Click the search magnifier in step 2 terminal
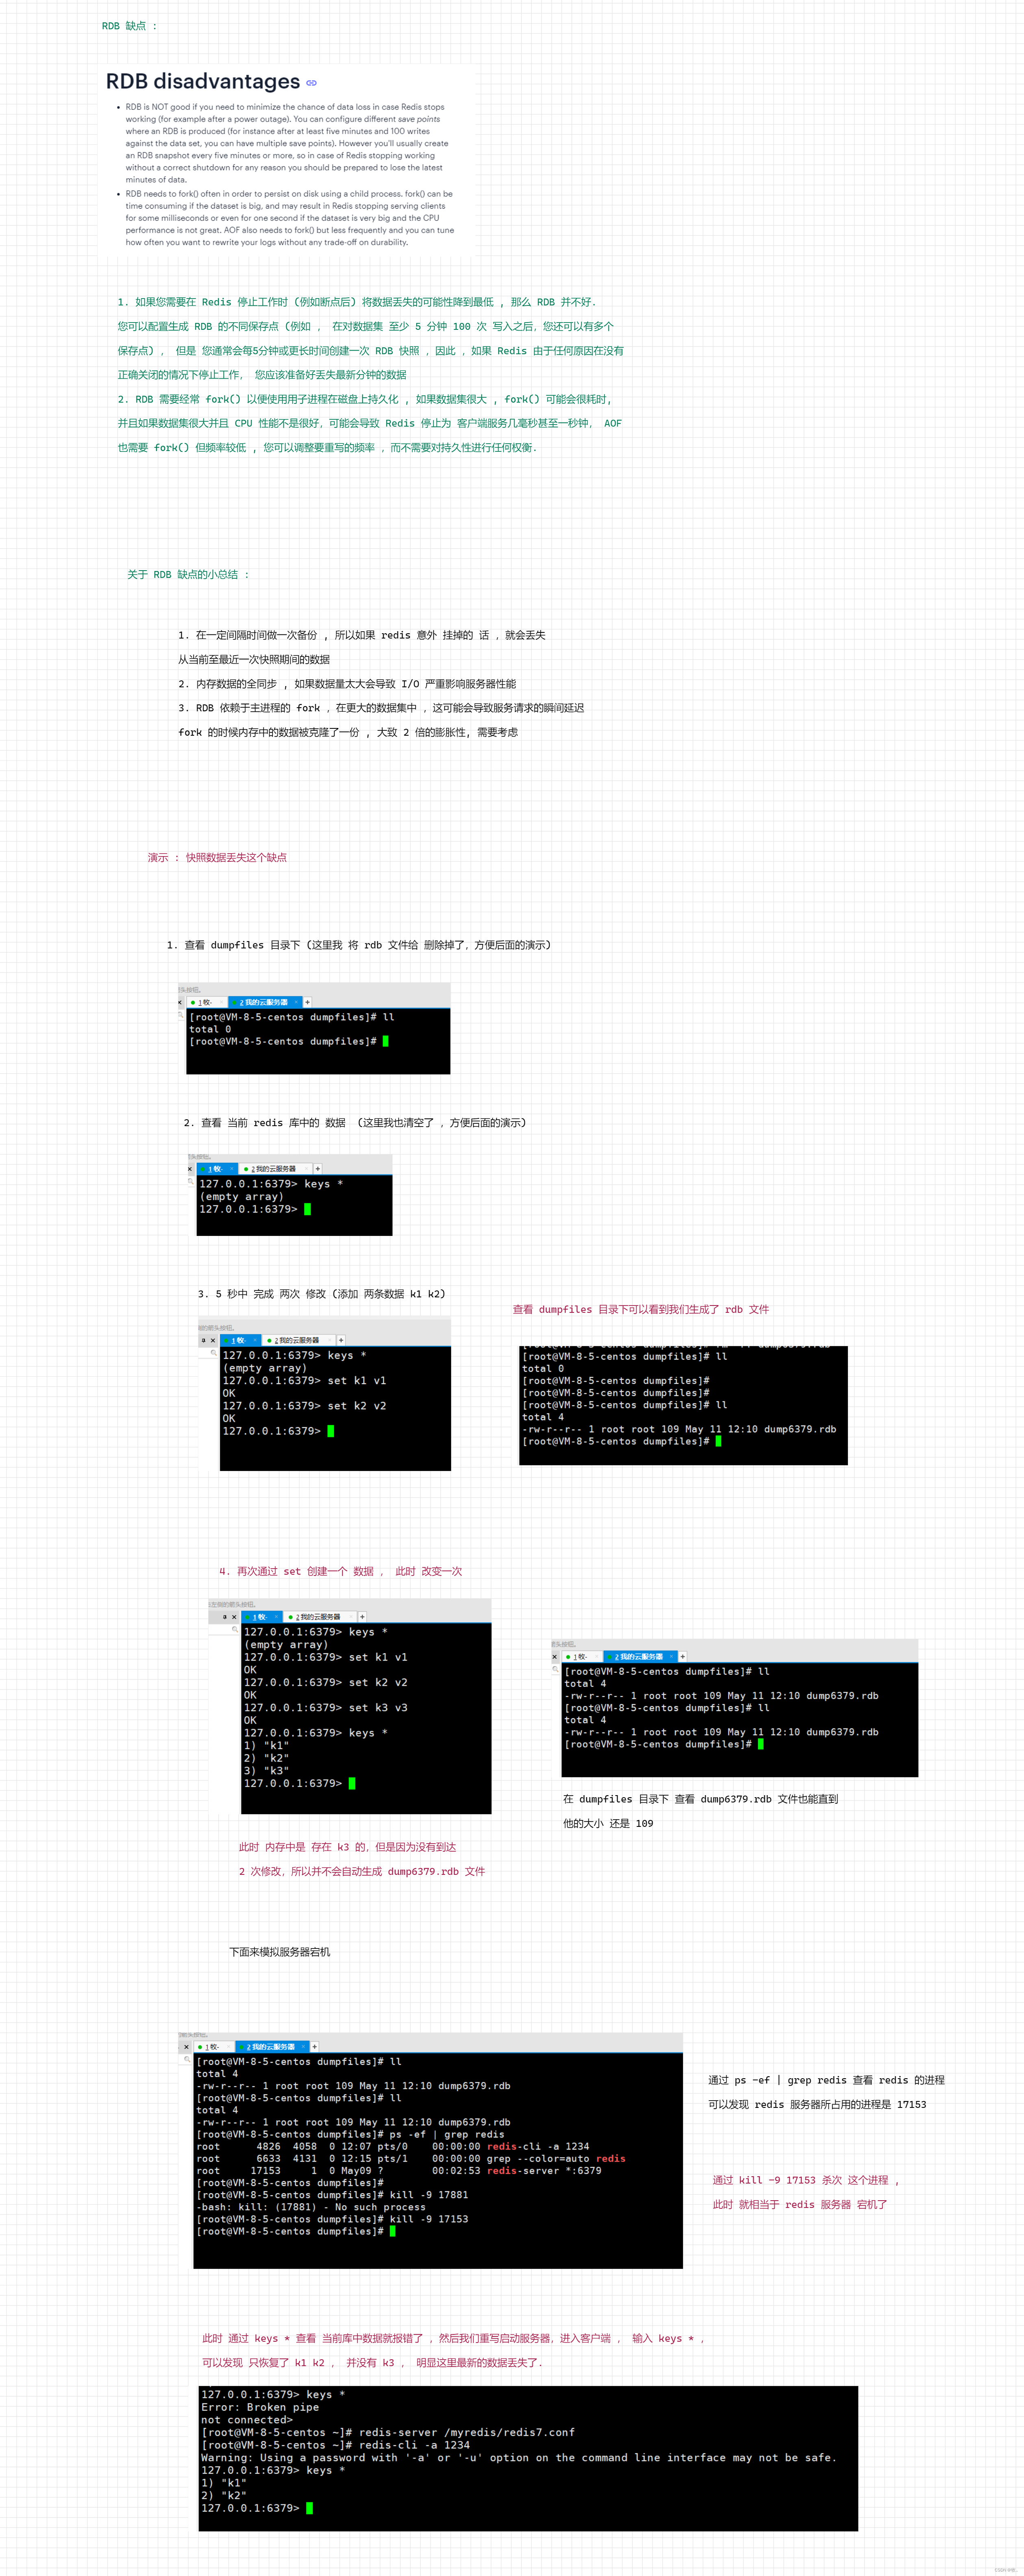The width and height of the screenshot is (1024, 2576). (191, 1182)
